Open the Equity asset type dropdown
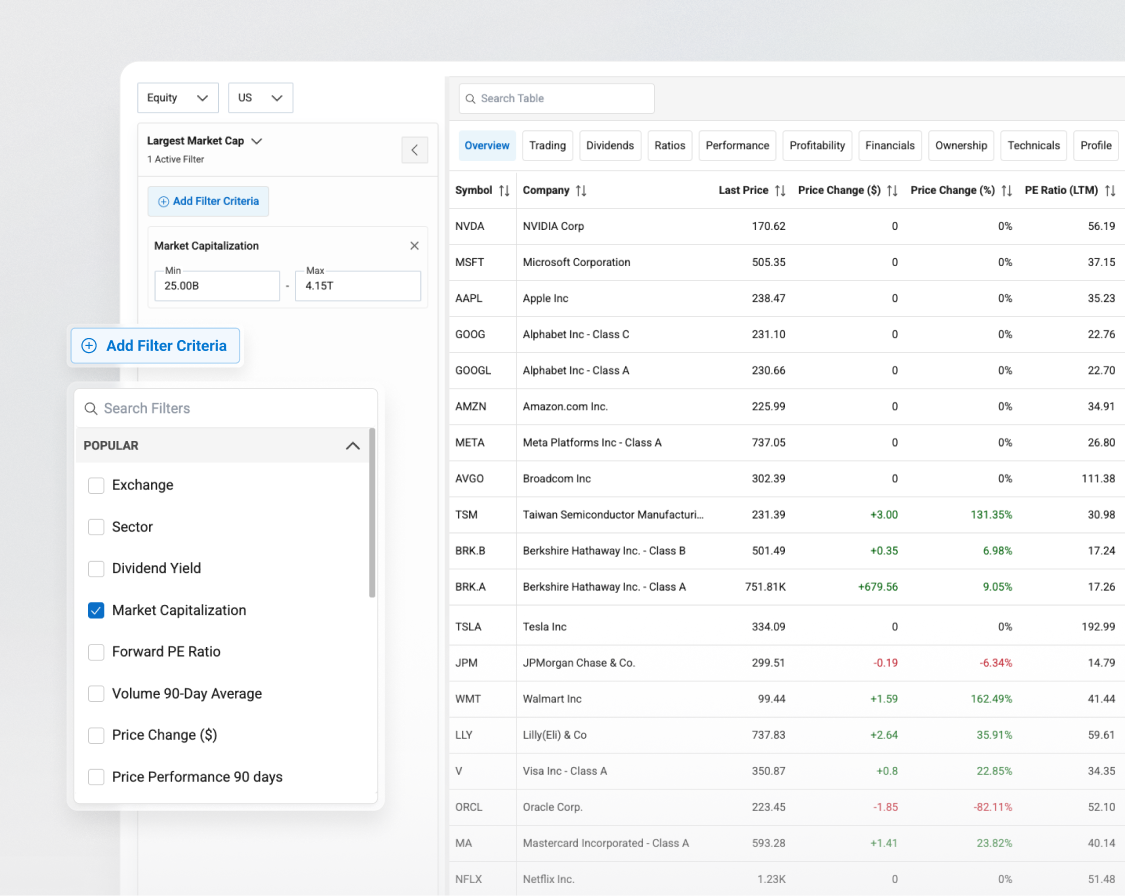 (x=177, y=97)
